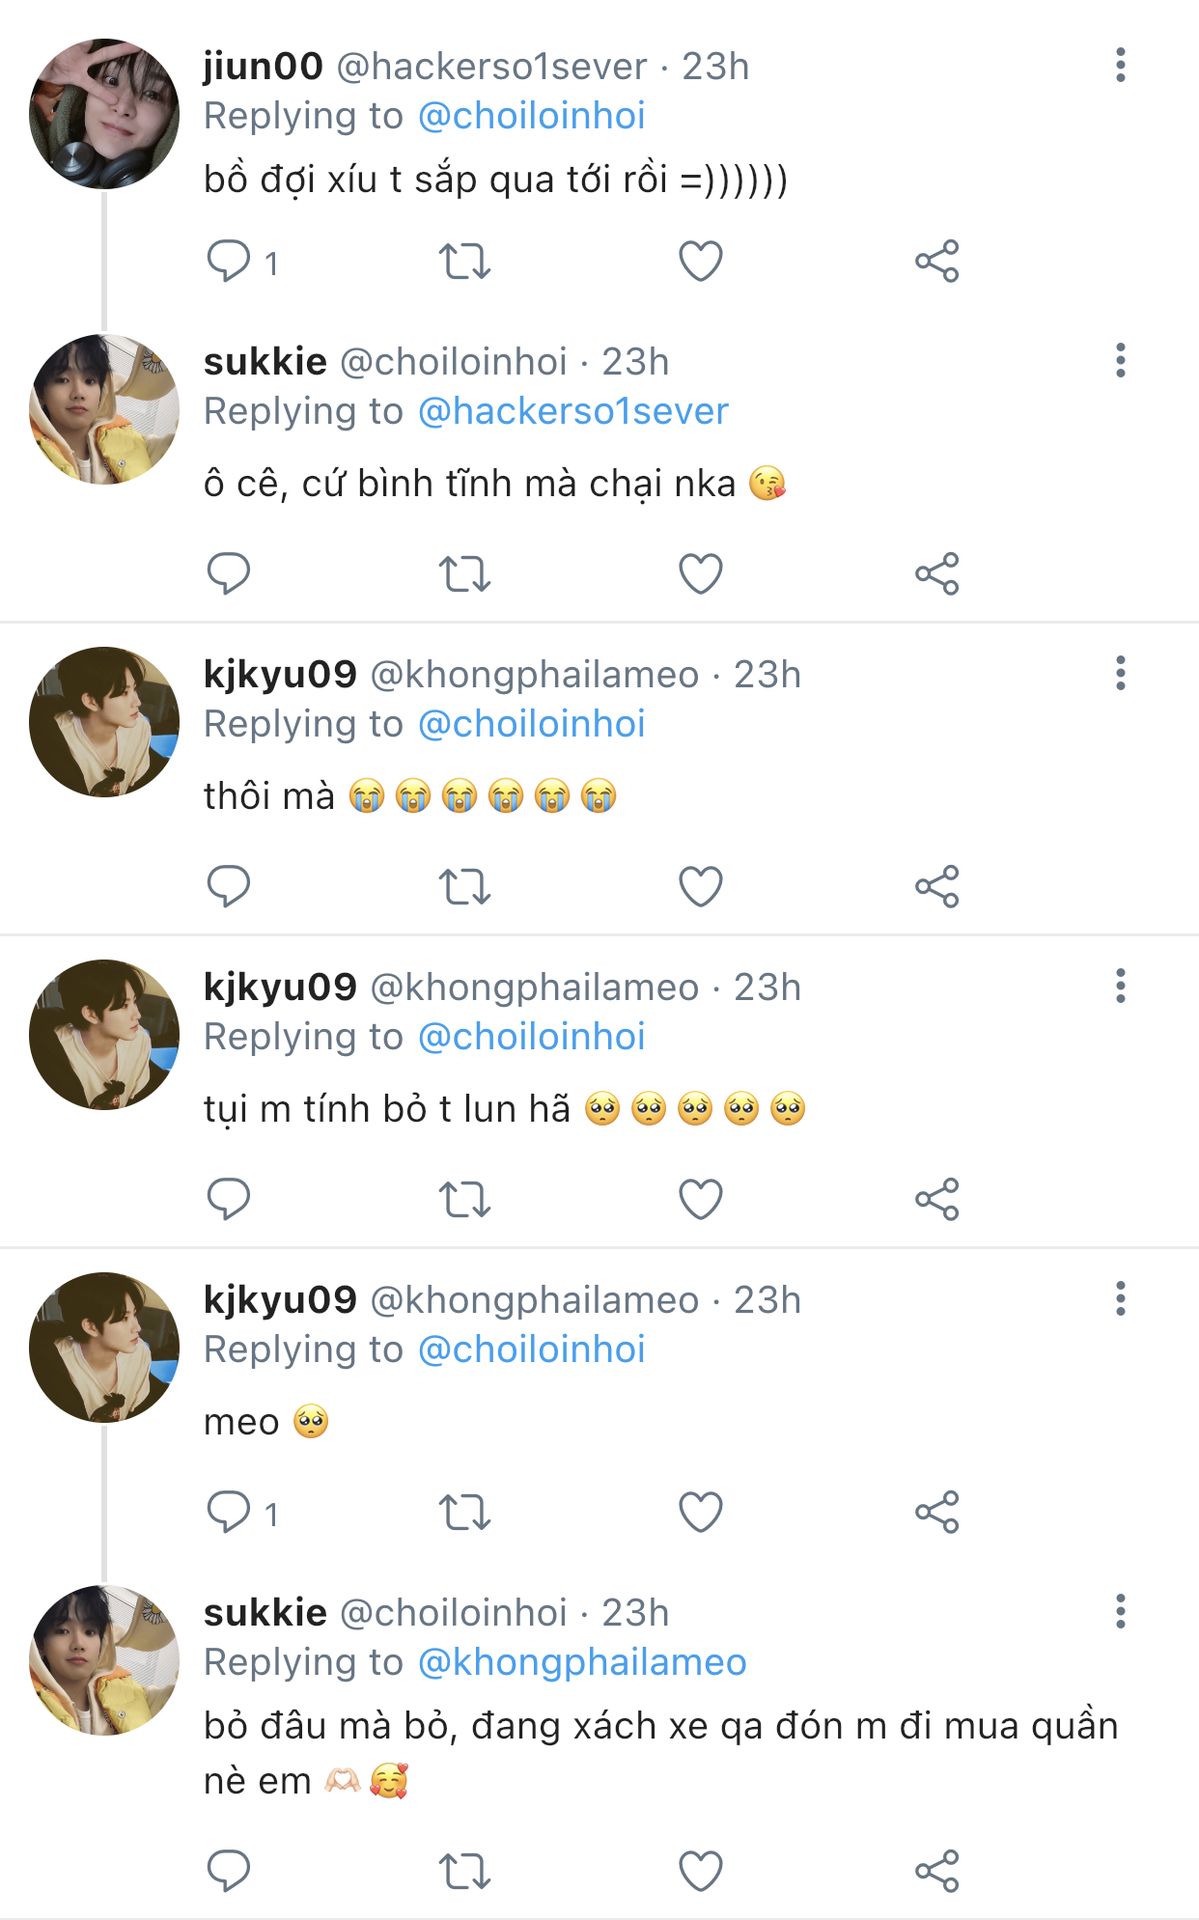Share sukkie's "ô cê" reply tweet
The height and width of the screenshot is (1920, 1199).
click(937, 574)
